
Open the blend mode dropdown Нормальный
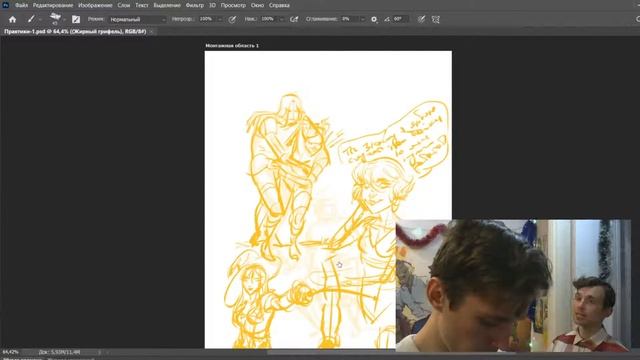point(137,19)
